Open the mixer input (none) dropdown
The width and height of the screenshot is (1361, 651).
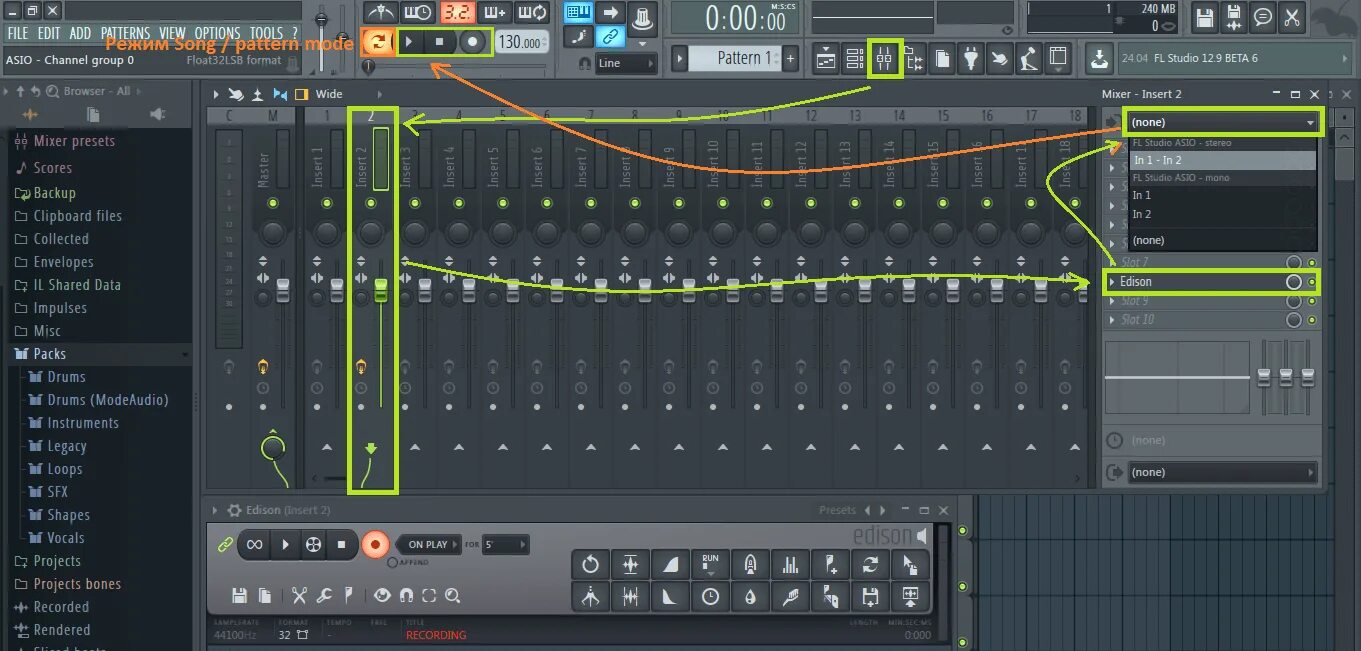[1222, 122]
